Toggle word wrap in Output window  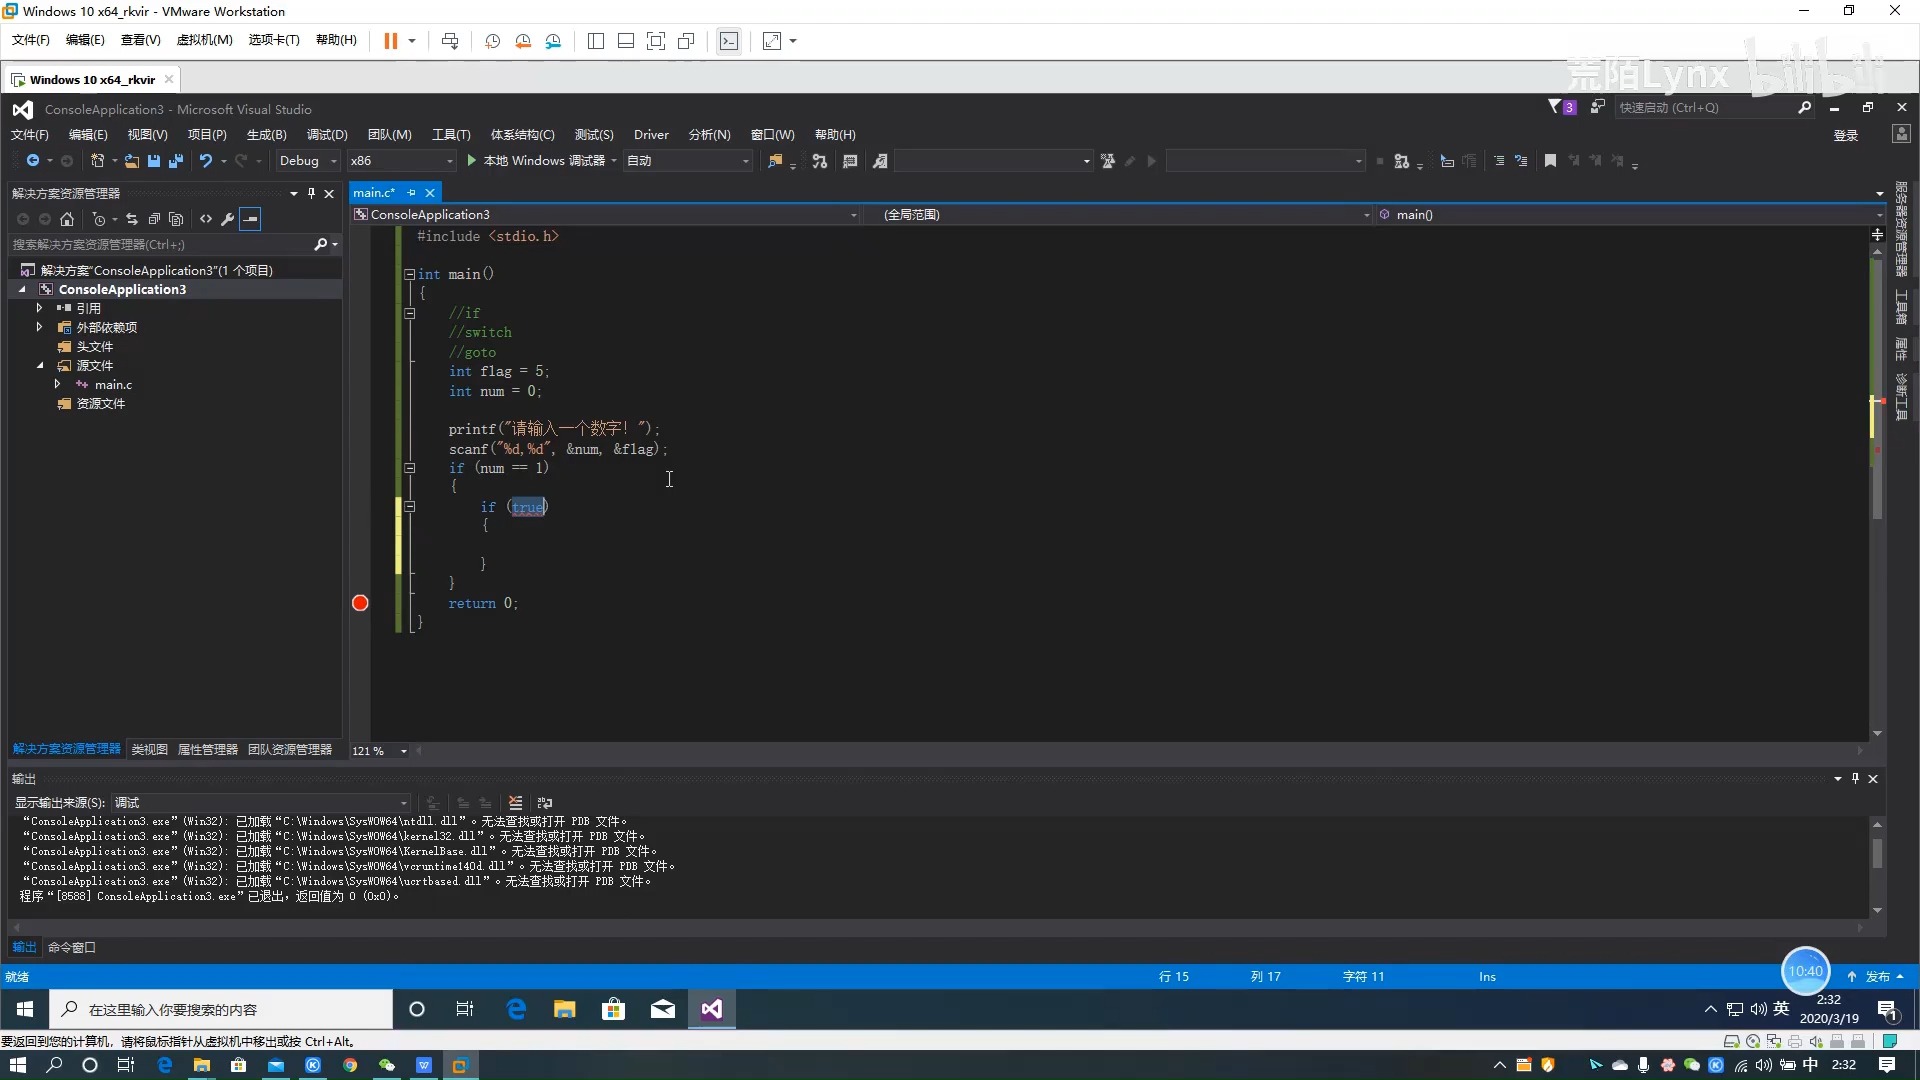(545, 803)
